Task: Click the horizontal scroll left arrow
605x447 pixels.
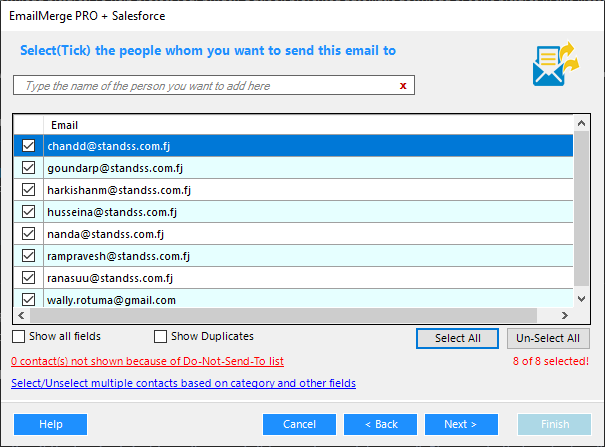Action: (x=22, y=315)
